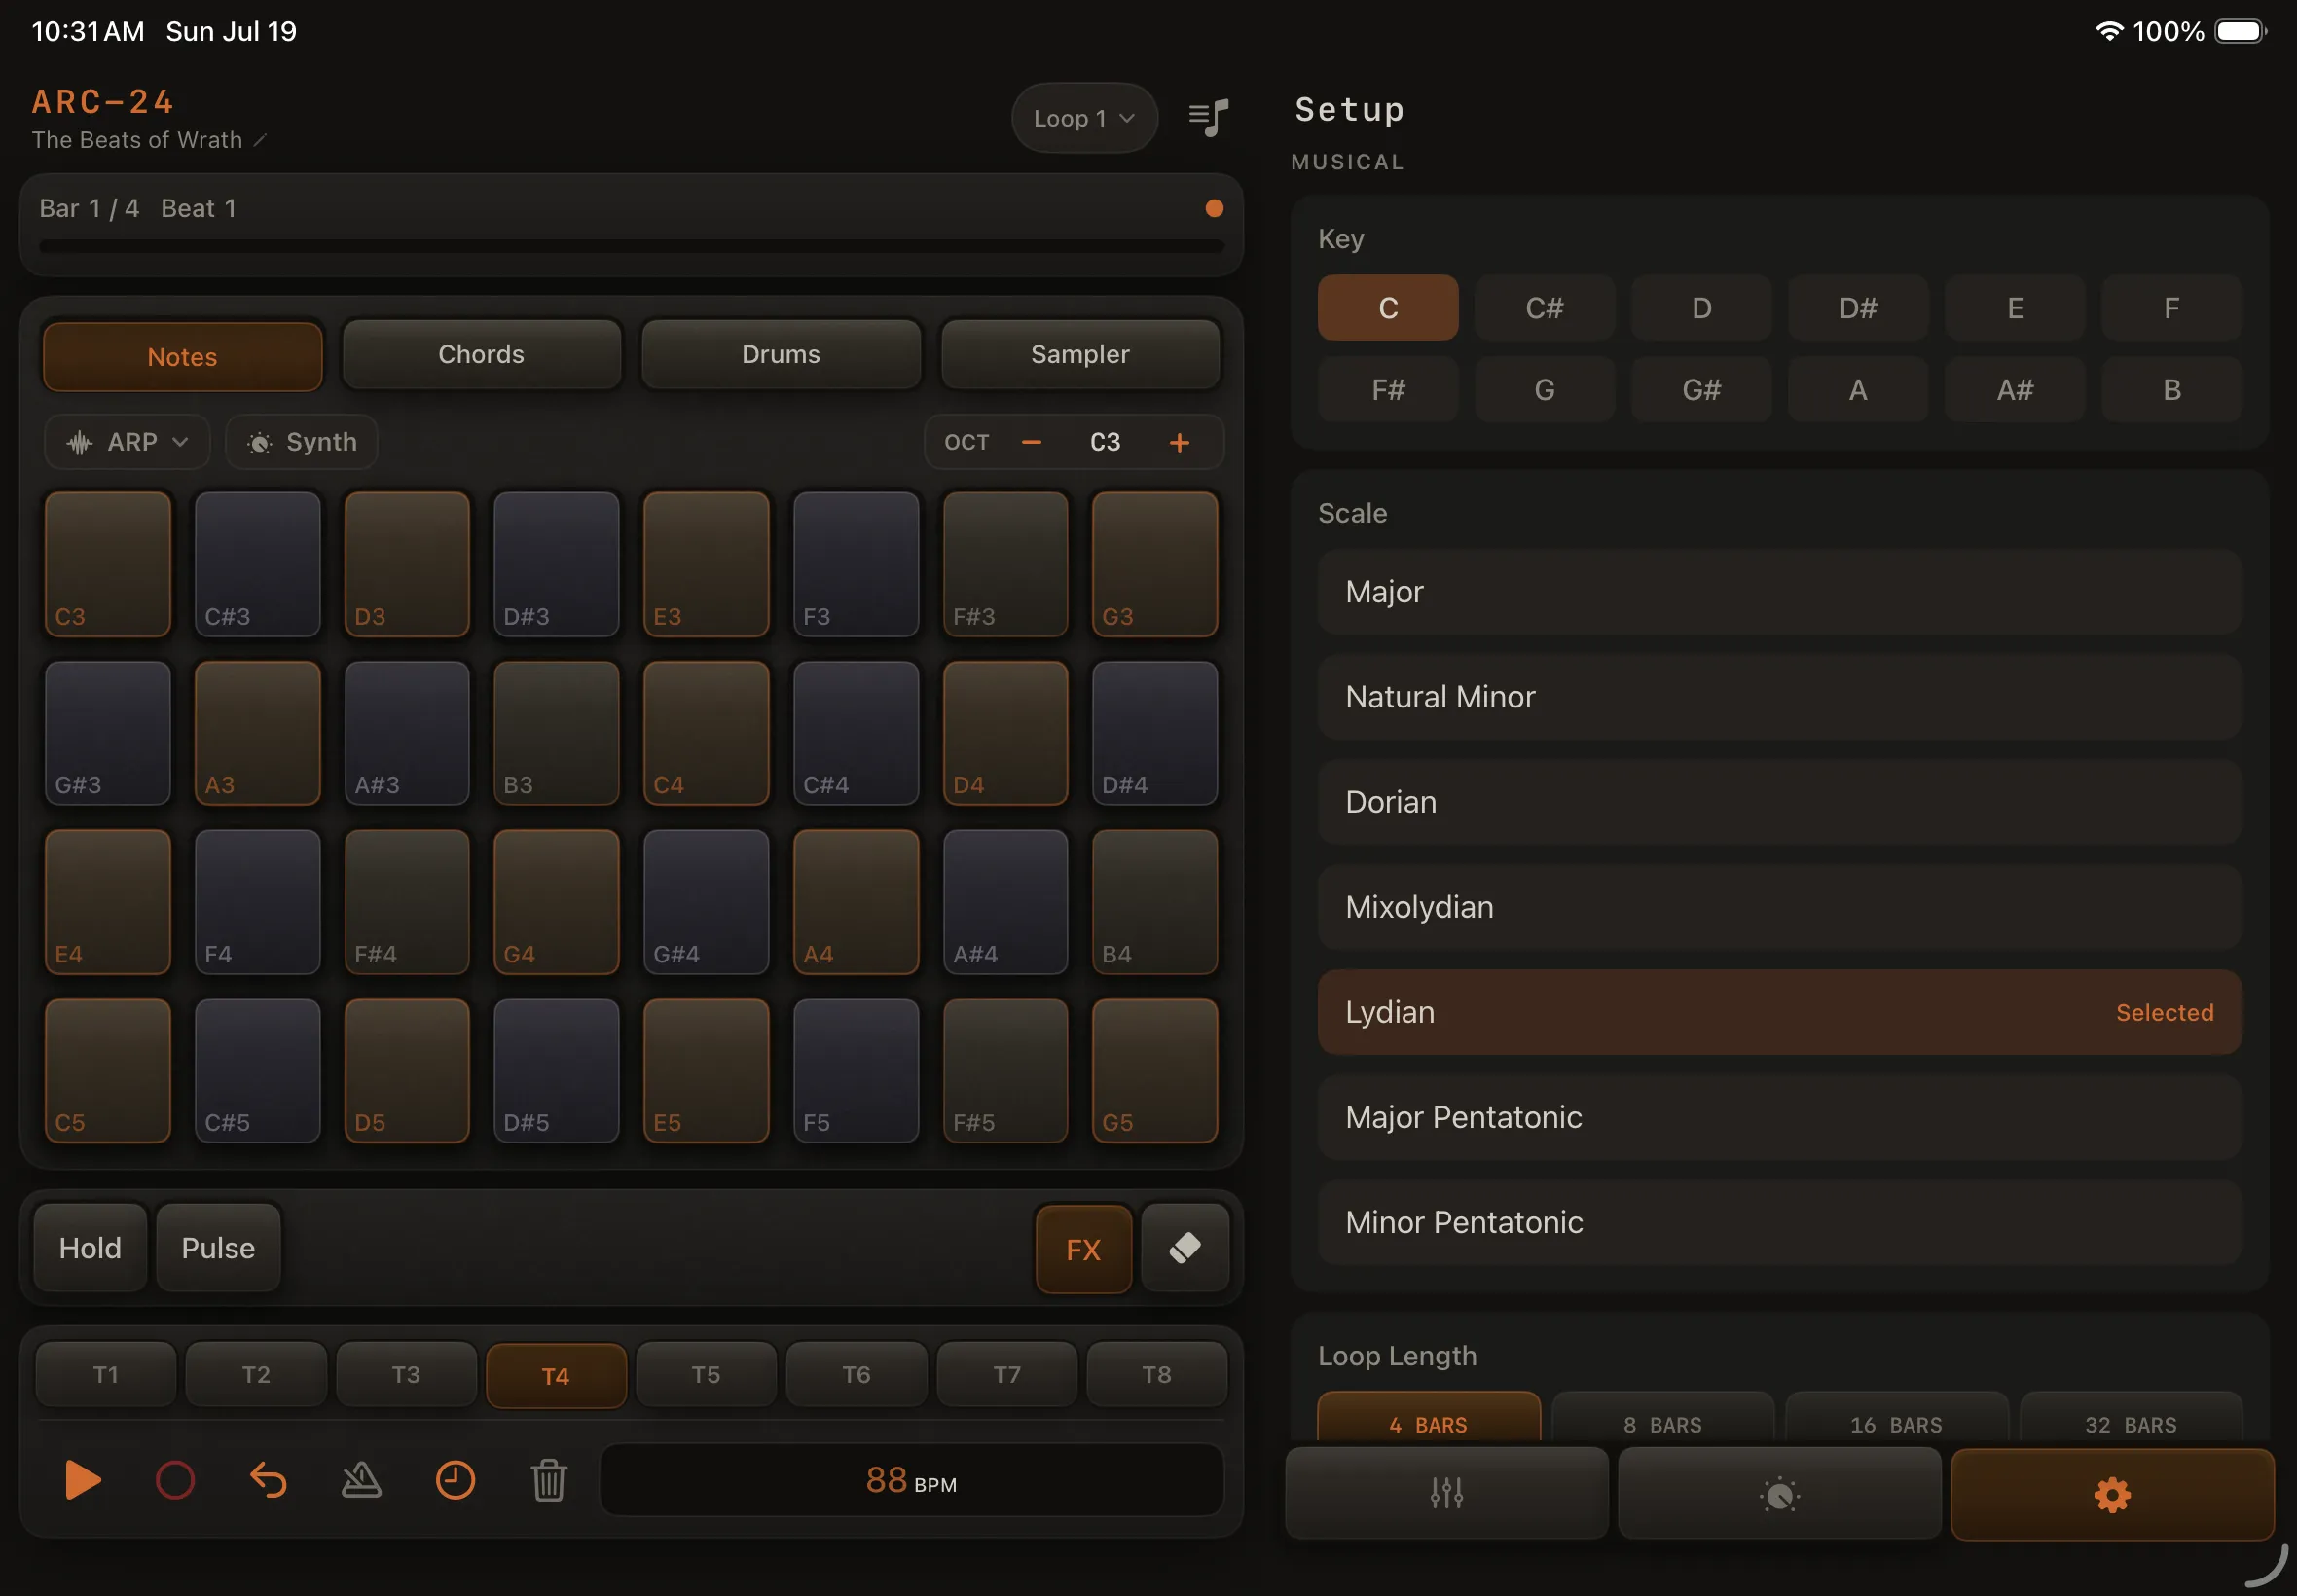Image resolution: width=2297 pixels, height=1596 pixels.
Task: Choose the Major scale
Action: point(1779,592)
